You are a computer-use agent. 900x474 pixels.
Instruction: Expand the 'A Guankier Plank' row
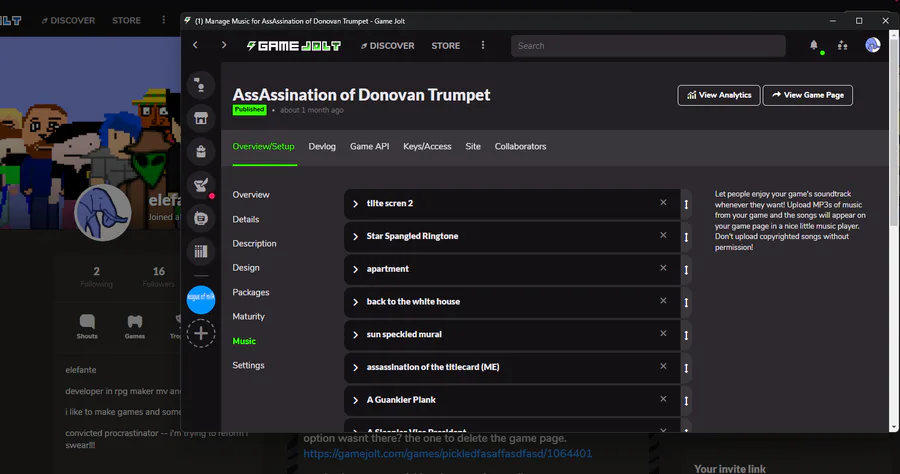pos(355,400)
